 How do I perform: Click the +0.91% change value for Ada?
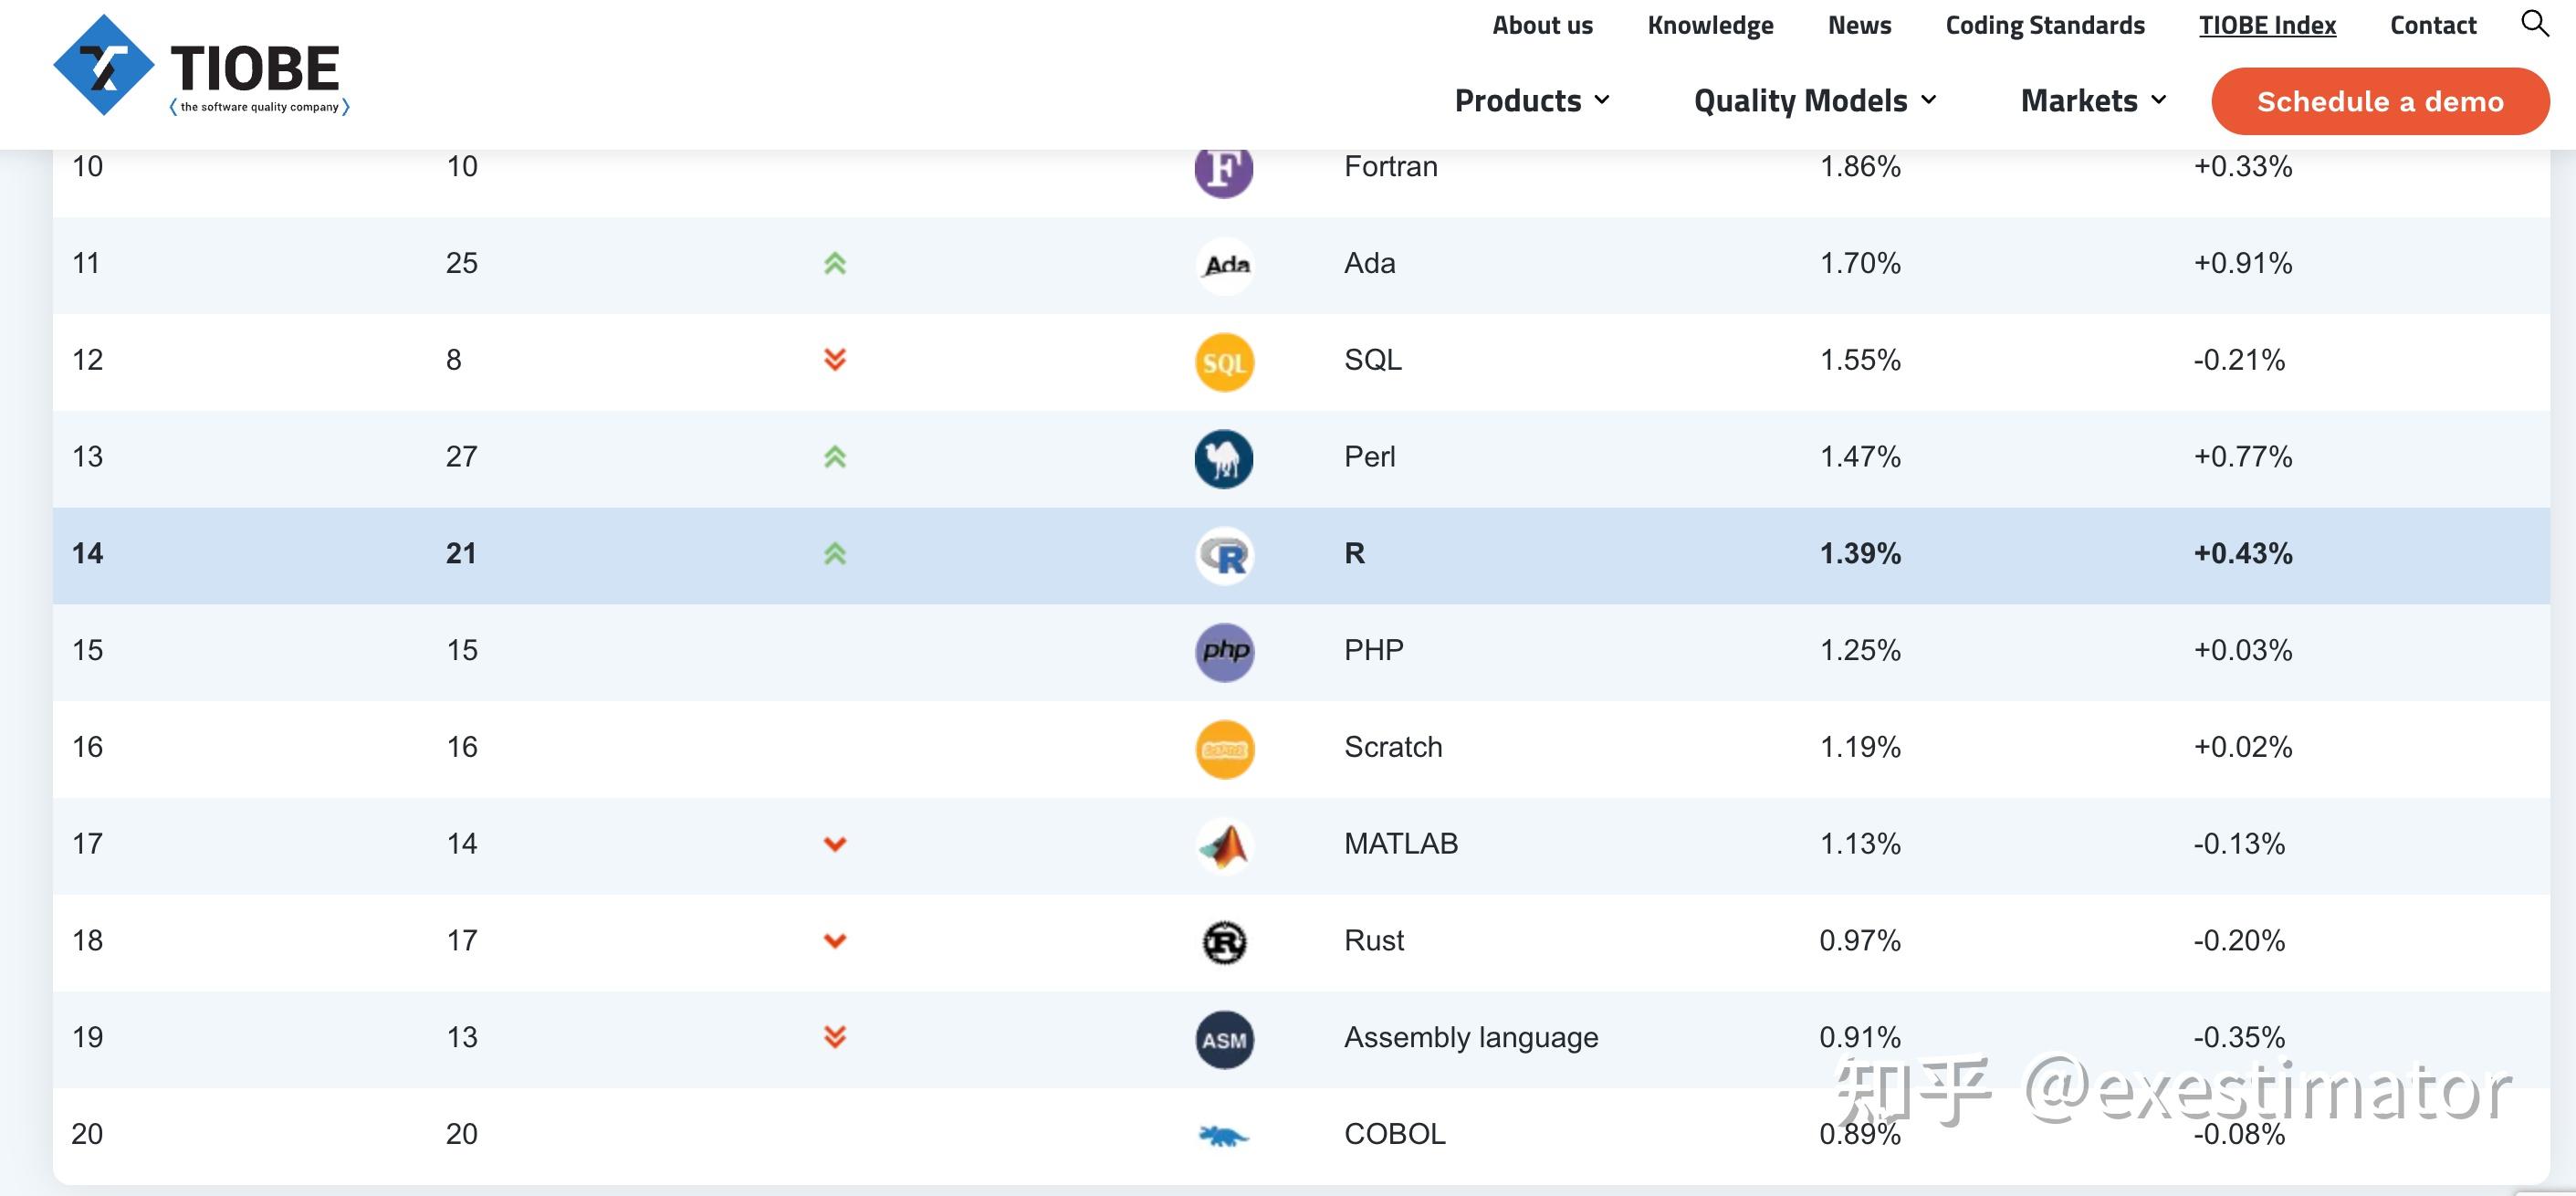(2243, 263)
